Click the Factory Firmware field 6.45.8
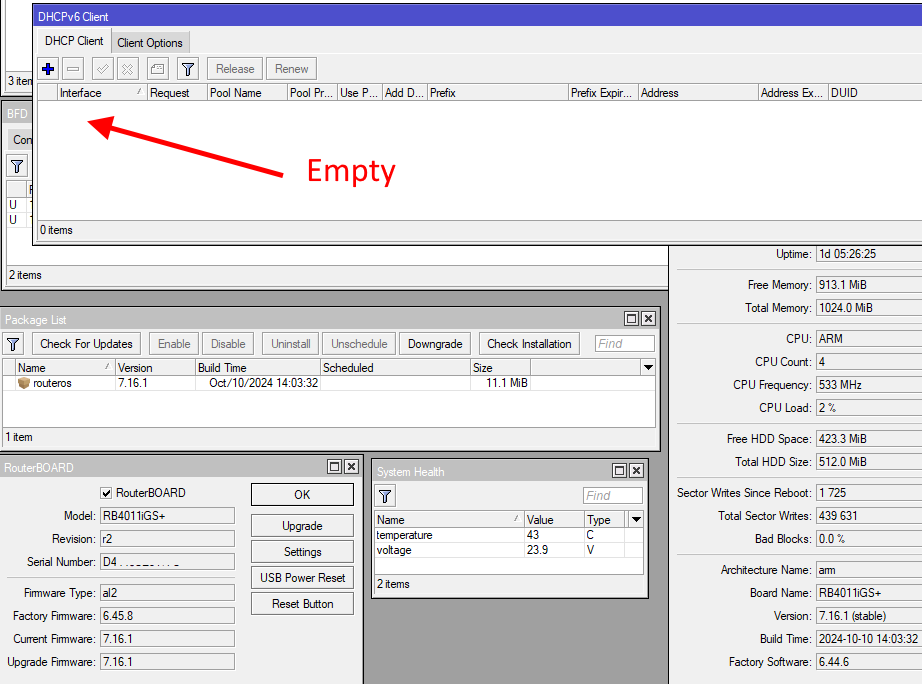Viewport: 922px width, 684px height. 167,616
